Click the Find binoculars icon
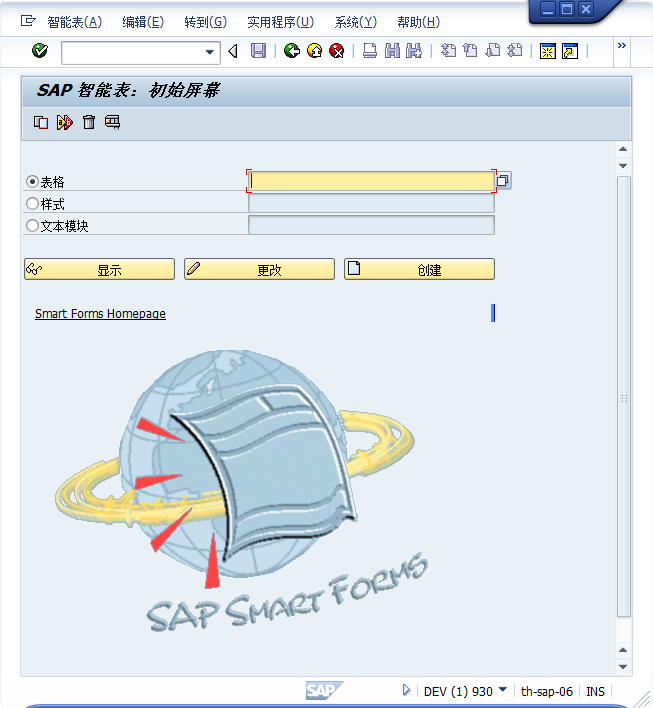The width and height of the screenshot is (653, 708). (x=392, y=51)
